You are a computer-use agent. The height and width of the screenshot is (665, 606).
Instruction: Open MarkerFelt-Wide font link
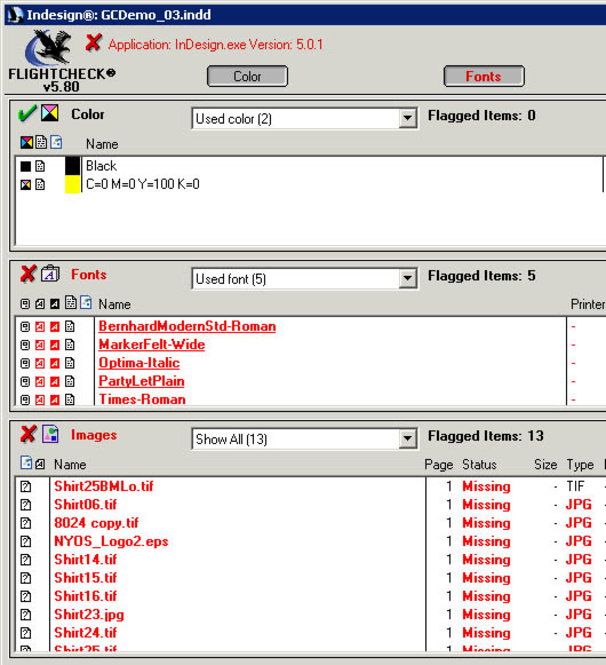click(152, 344)
